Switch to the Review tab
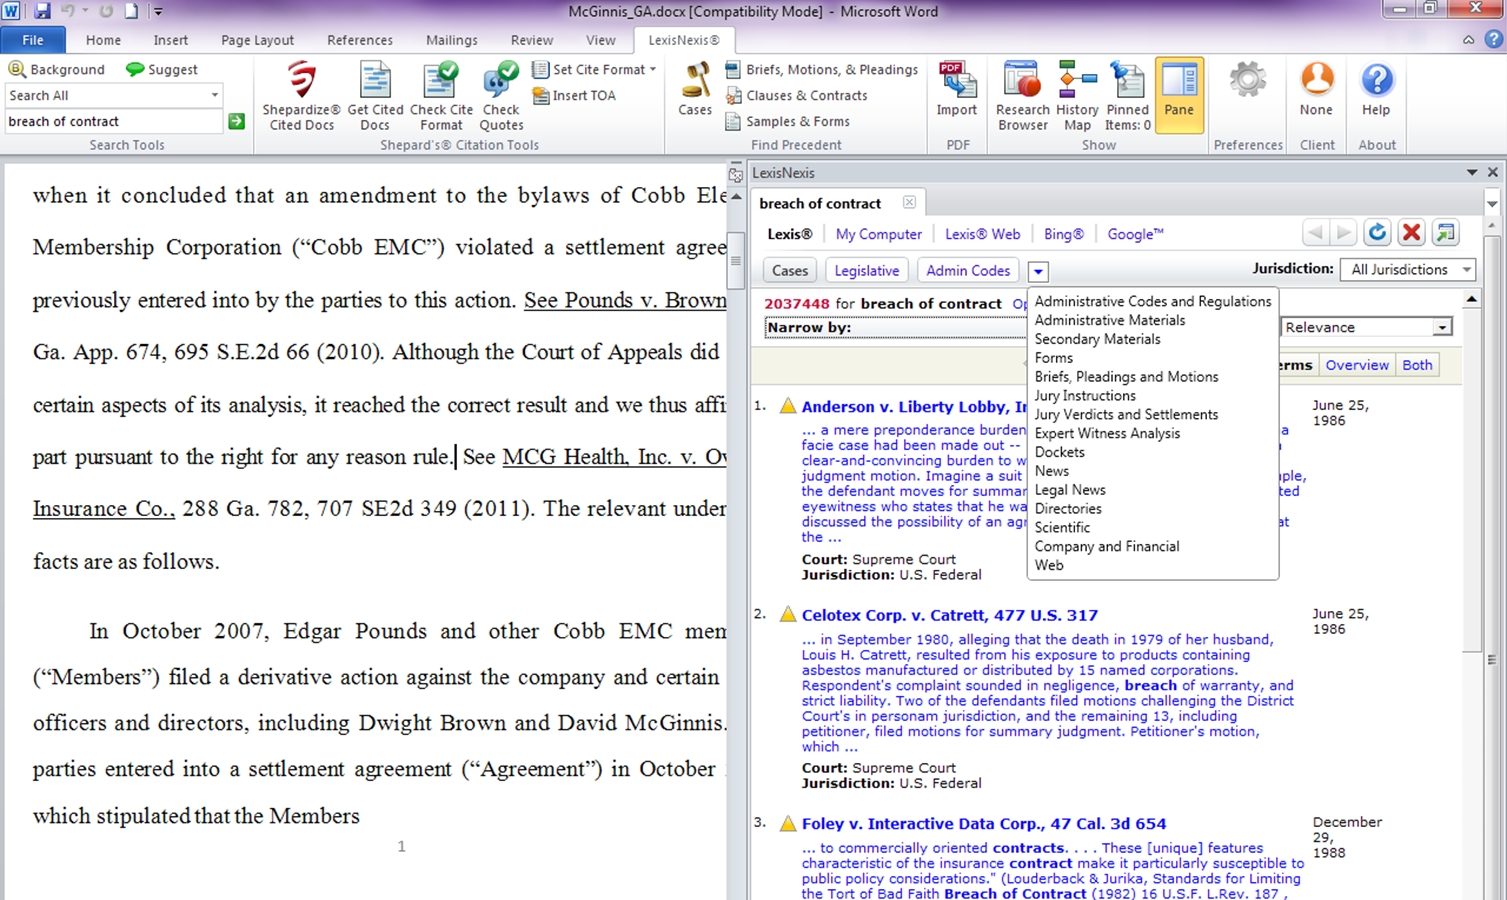Screen dimensions: 1507x900 pyautogui.click(x=531, y=40)
